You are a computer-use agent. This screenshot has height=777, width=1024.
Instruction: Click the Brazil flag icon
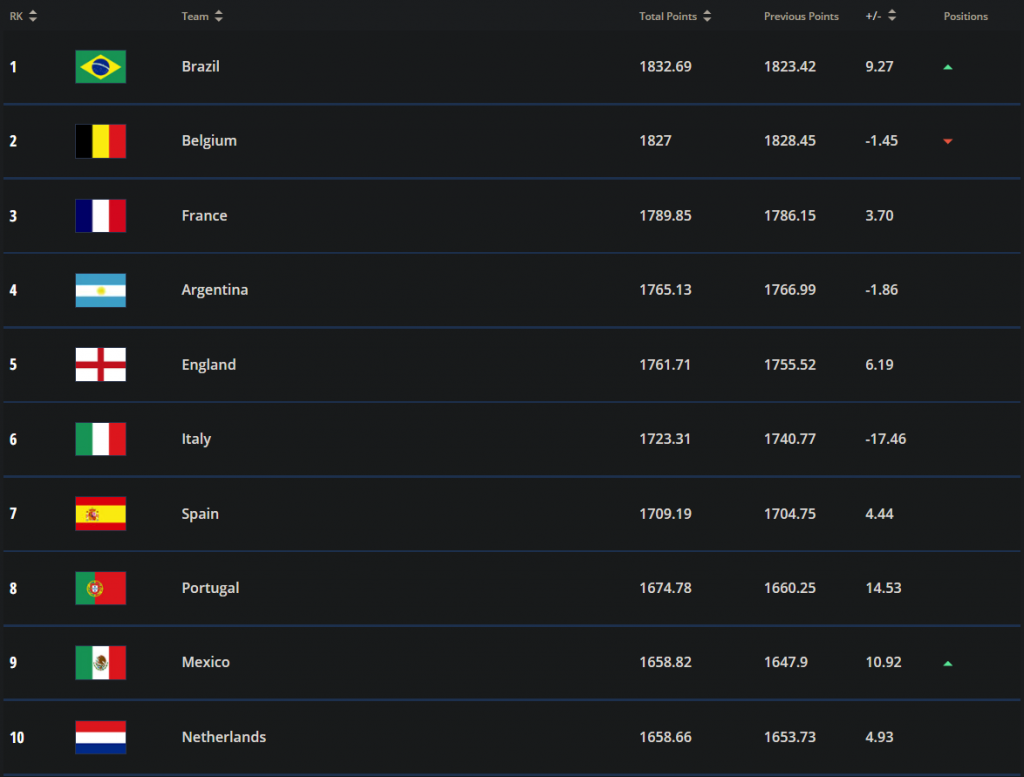pos(100,67)
